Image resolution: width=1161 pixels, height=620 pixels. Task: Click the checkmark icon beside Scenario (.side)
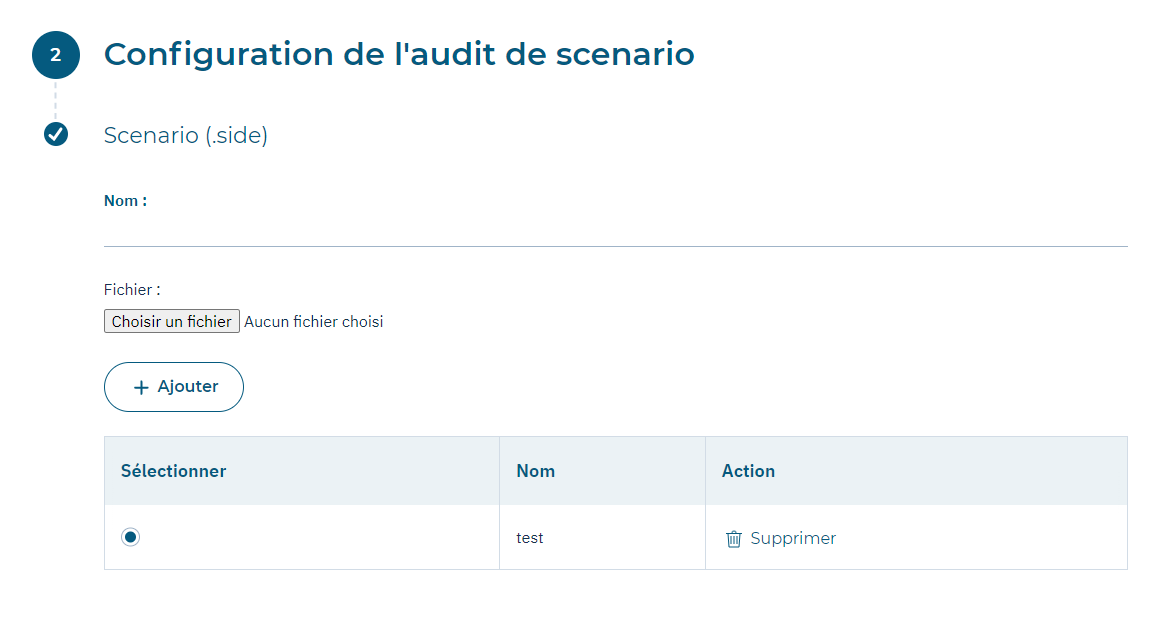56,134
